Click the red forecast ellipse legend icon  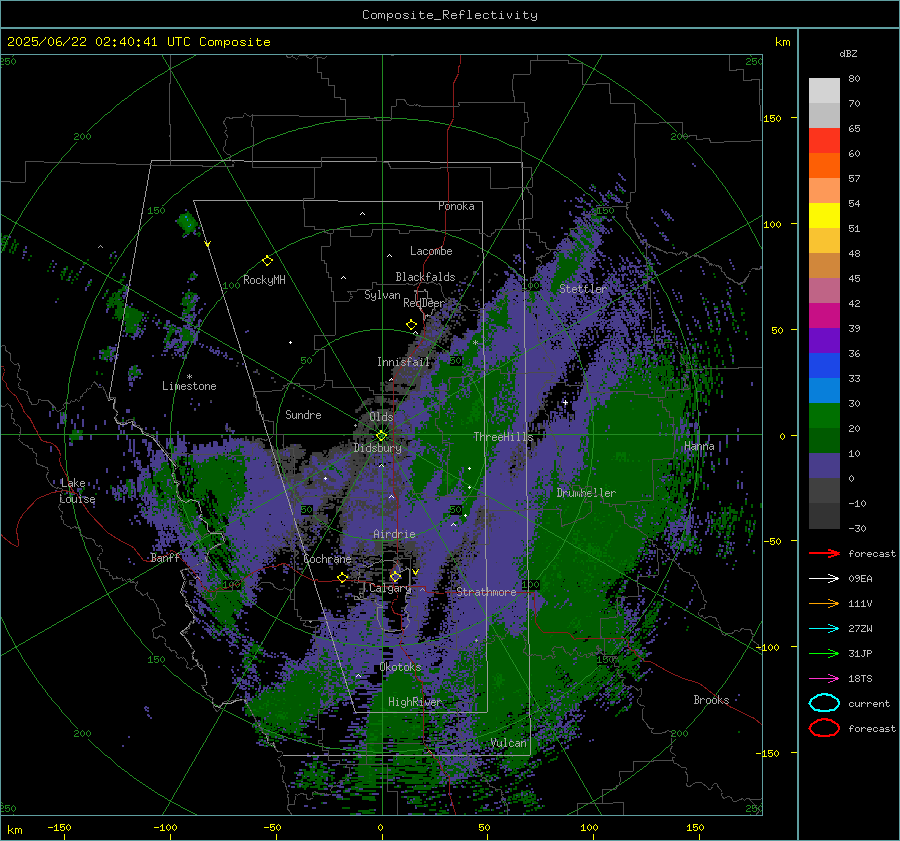[x=824, y=728]
